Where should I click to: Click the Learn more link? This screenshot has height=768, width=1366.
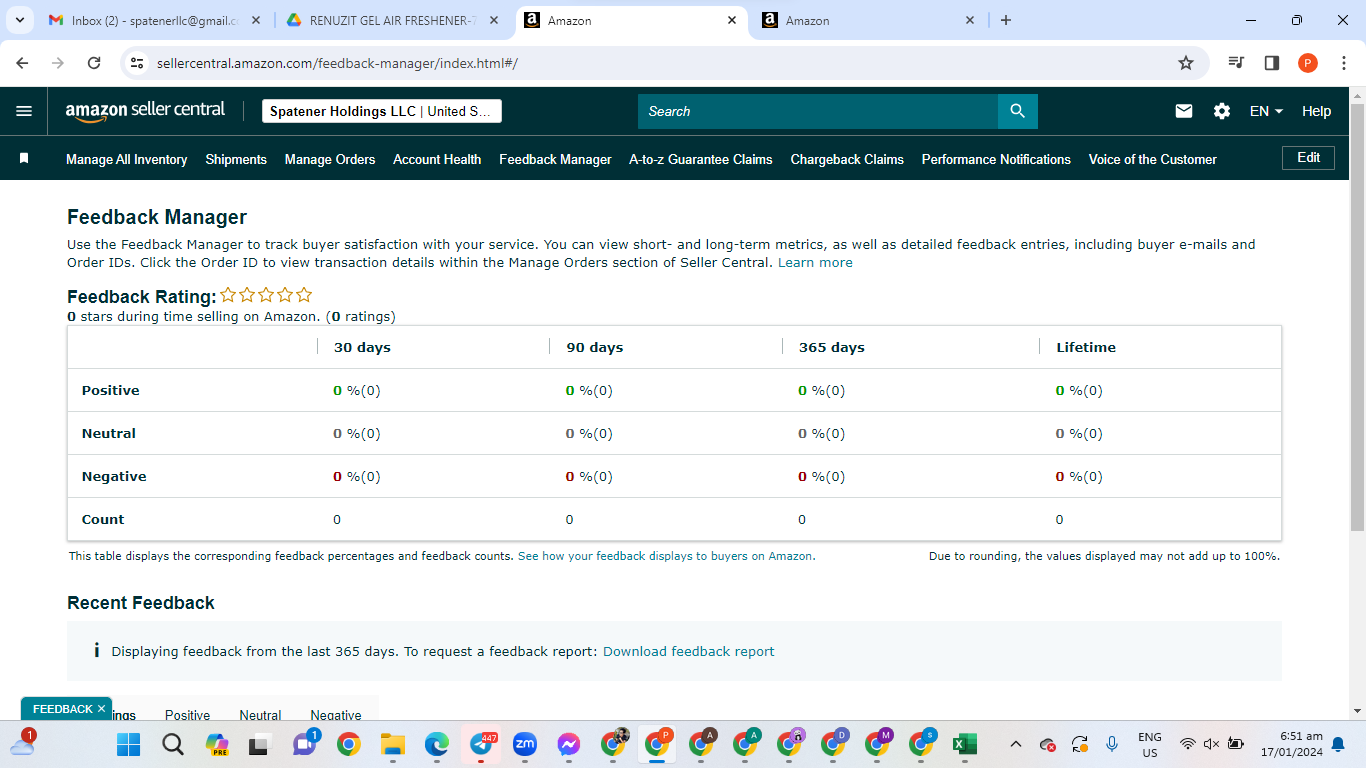tap(815, 263)
